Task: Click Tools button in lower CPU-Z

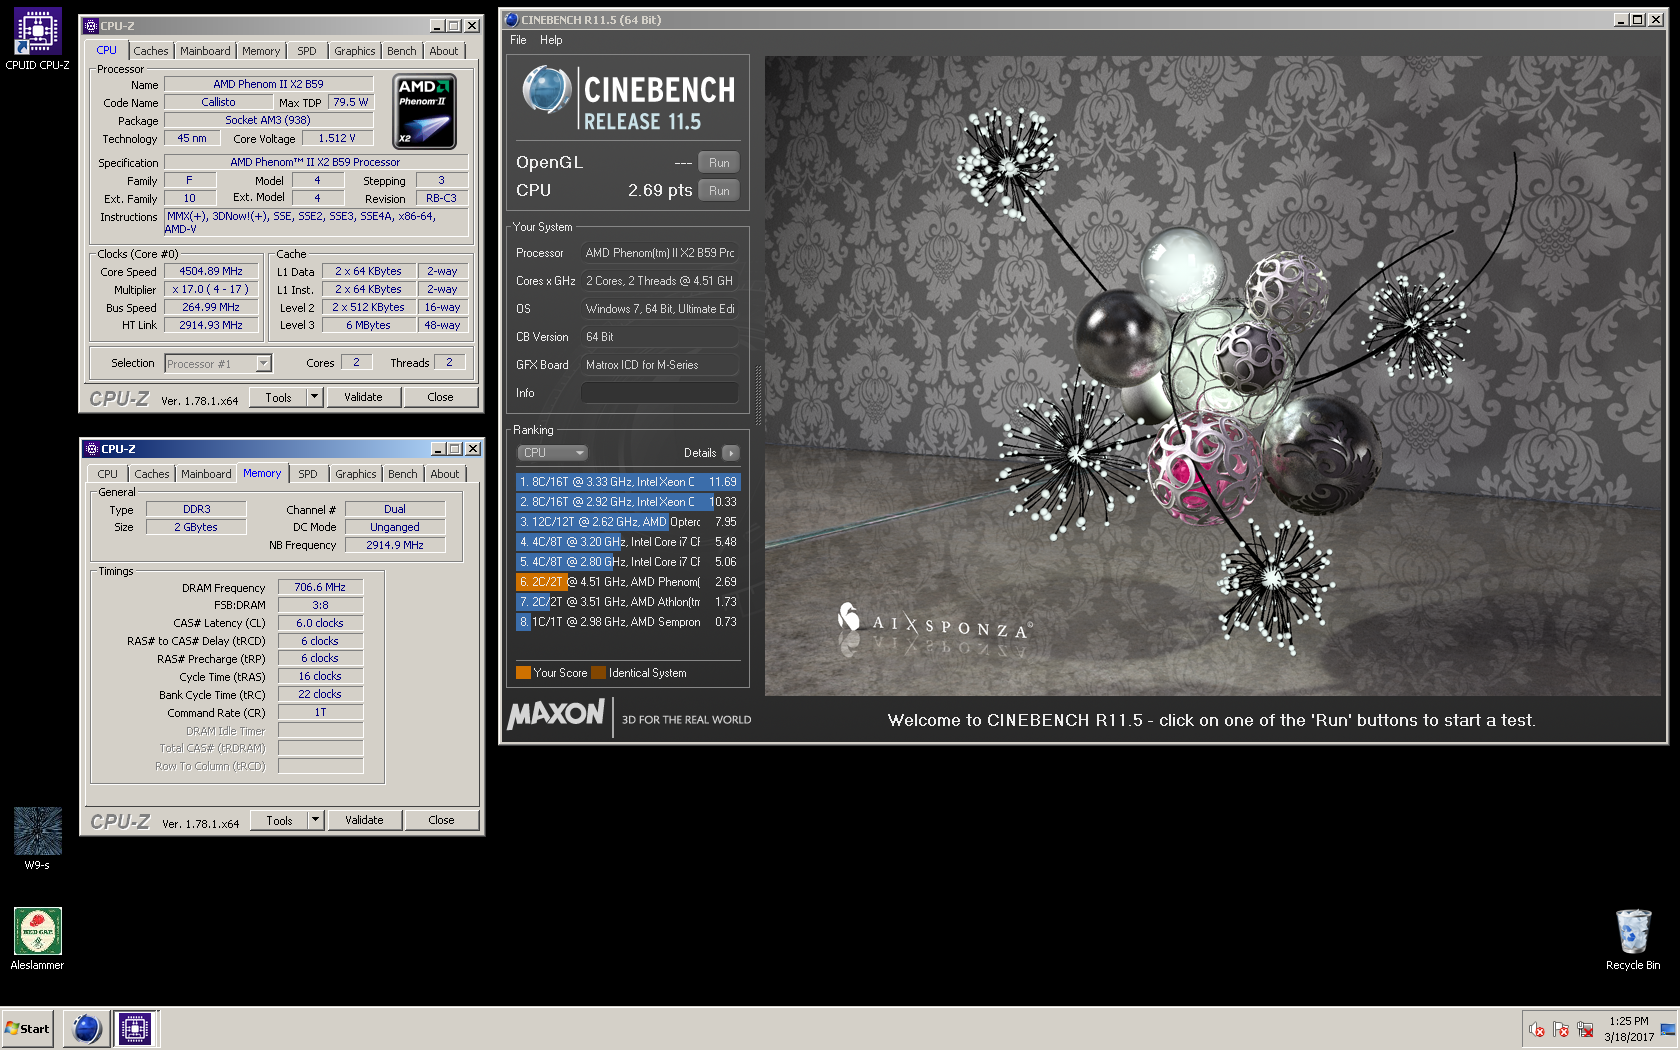Action: (280, 820)
